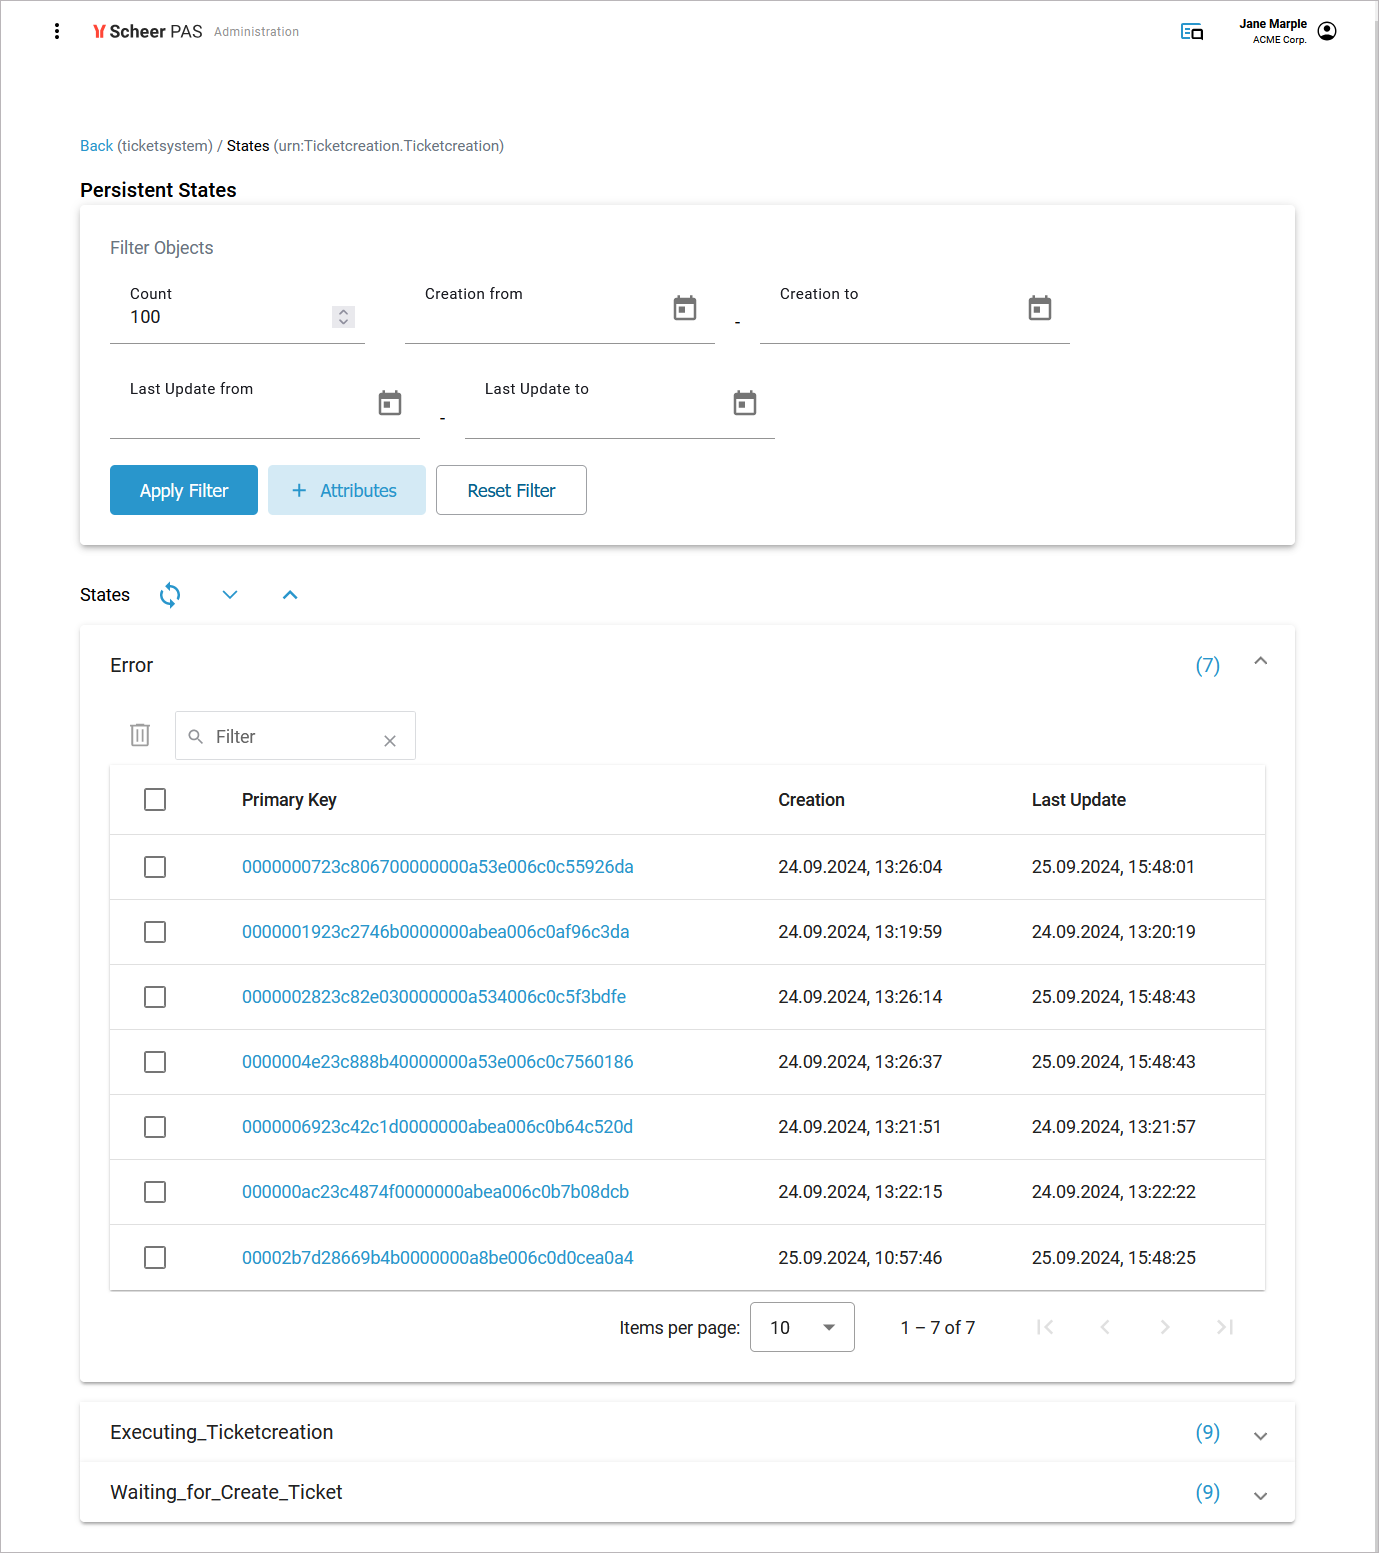The image size is (1379, 1553).
Task: Click the Error count (7)
Action: 1208,666
